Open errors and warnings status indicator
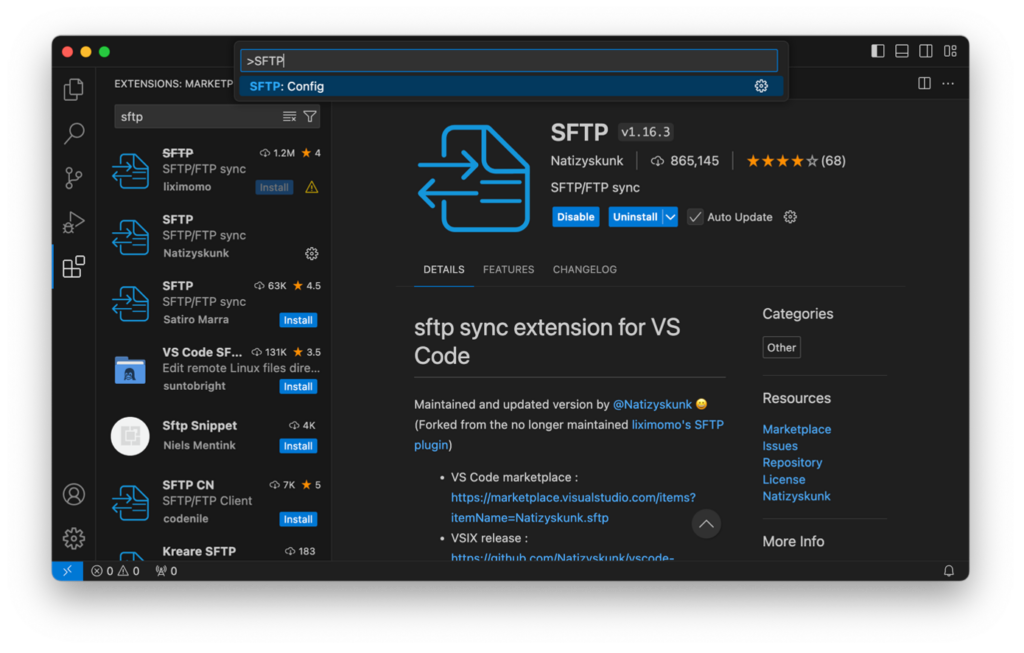The width and height of the screenshot is (1024, 653). point(116,571)
